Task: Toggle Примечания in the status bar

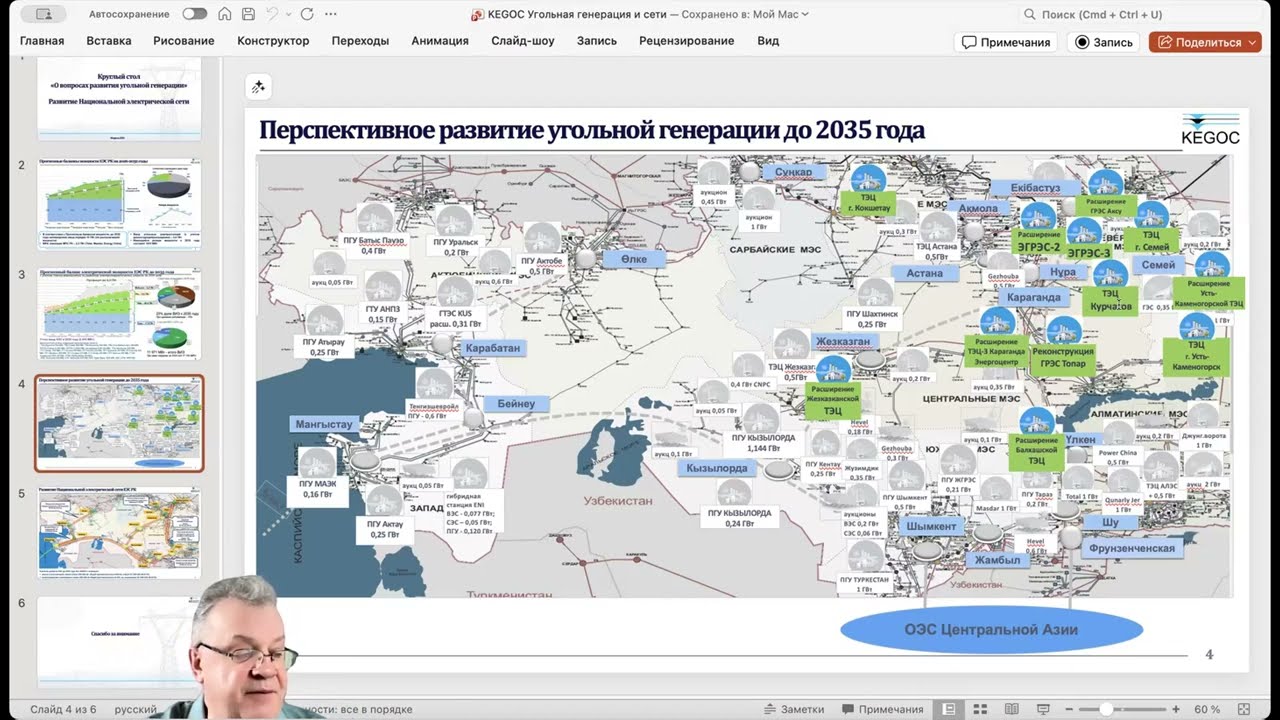Action: coord(881,709)
